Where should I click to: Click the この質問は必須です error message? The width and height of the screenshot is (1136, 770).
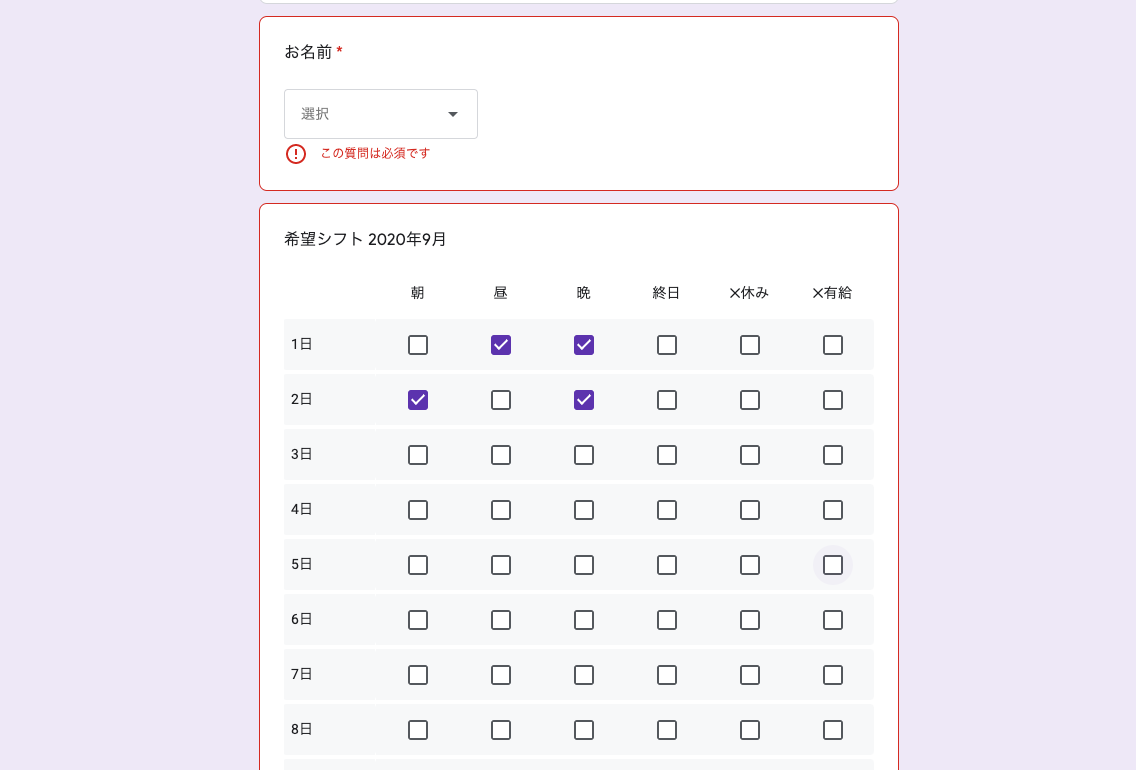[374, 154]
